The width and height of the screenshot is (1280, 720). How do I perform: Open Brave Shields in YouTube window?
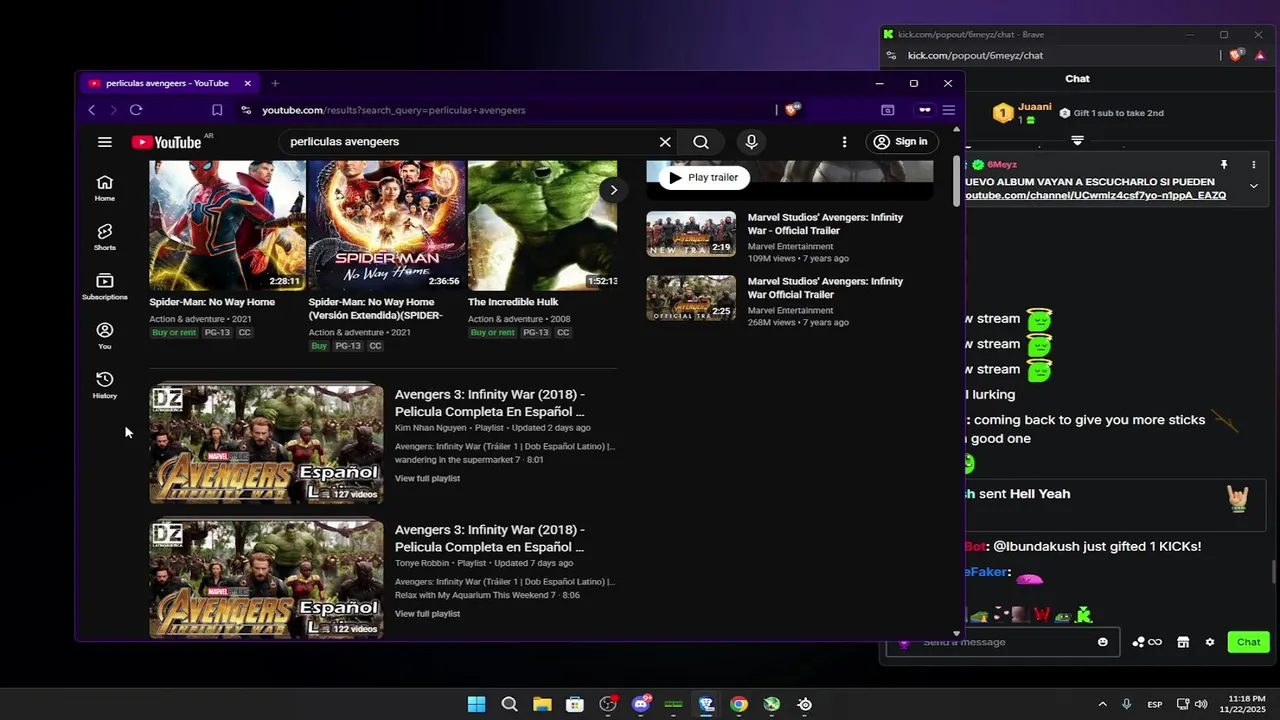point(792,110)
